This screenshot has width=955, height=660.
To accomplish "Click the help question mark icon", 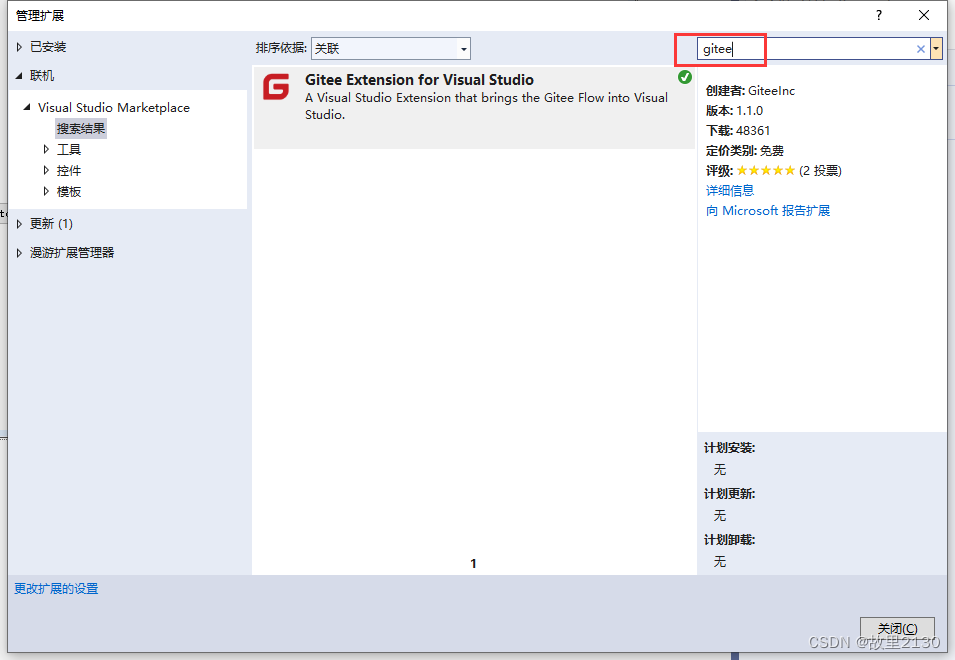I will [x=878, y=15].
